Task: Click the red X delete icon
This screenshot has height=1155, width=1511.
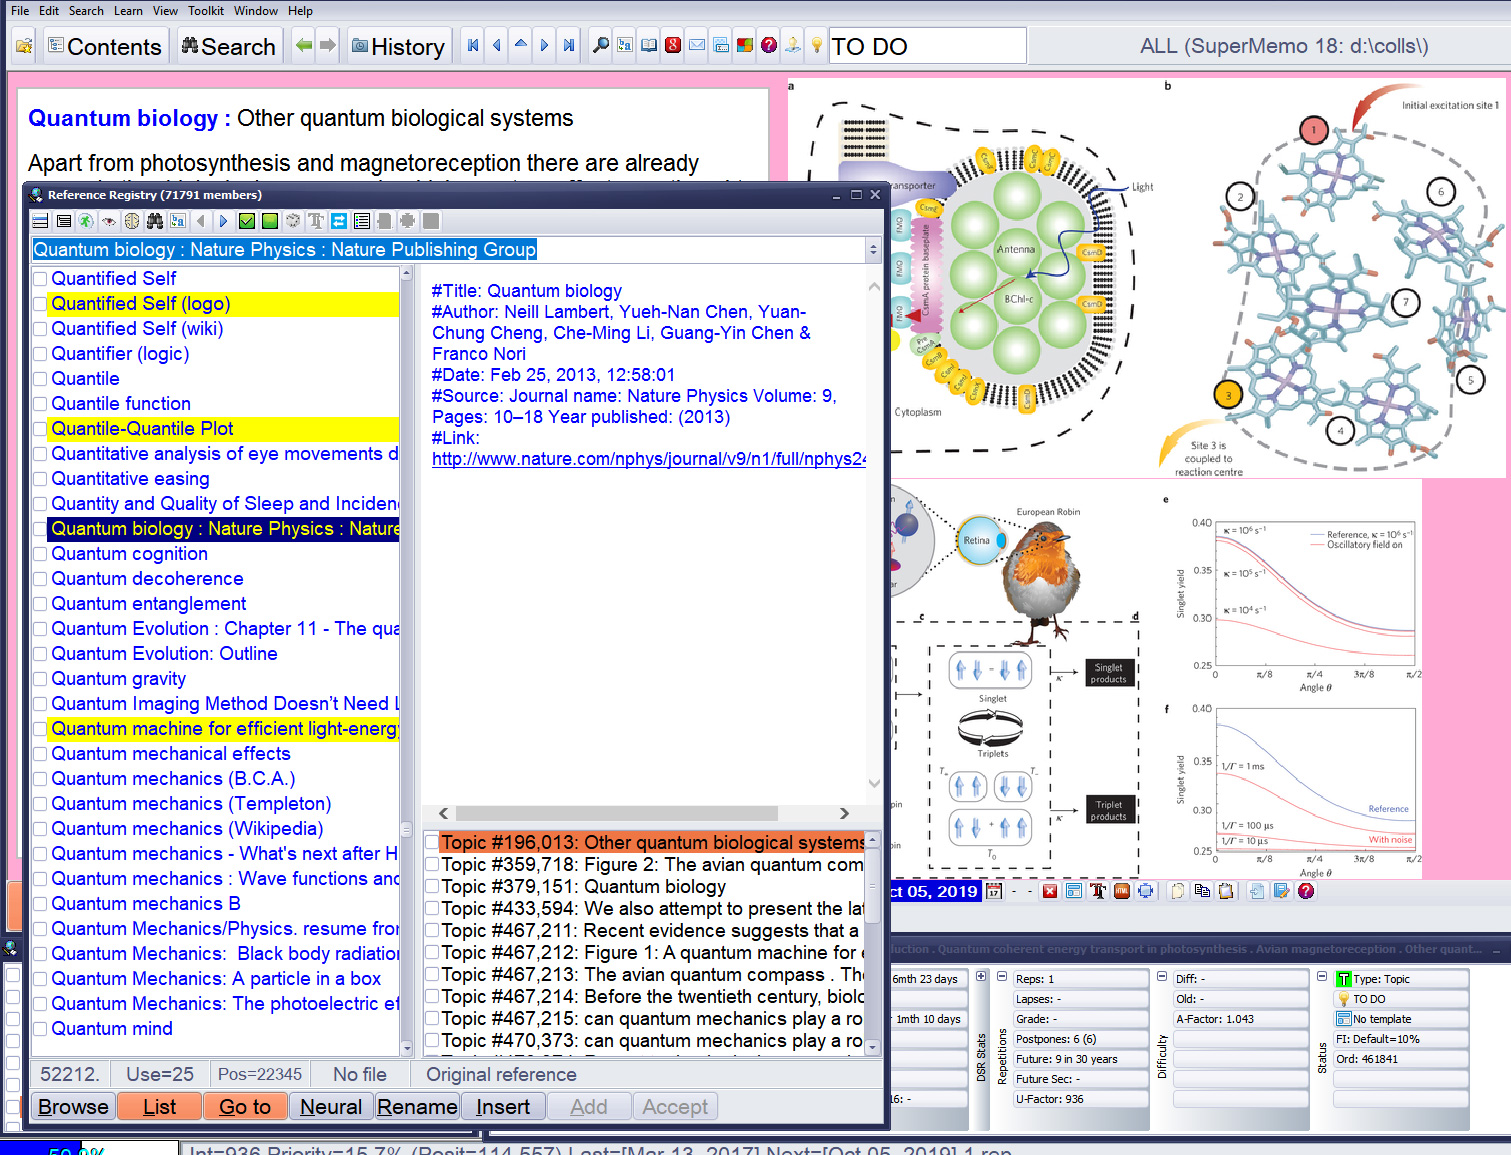Action: 1049,891
